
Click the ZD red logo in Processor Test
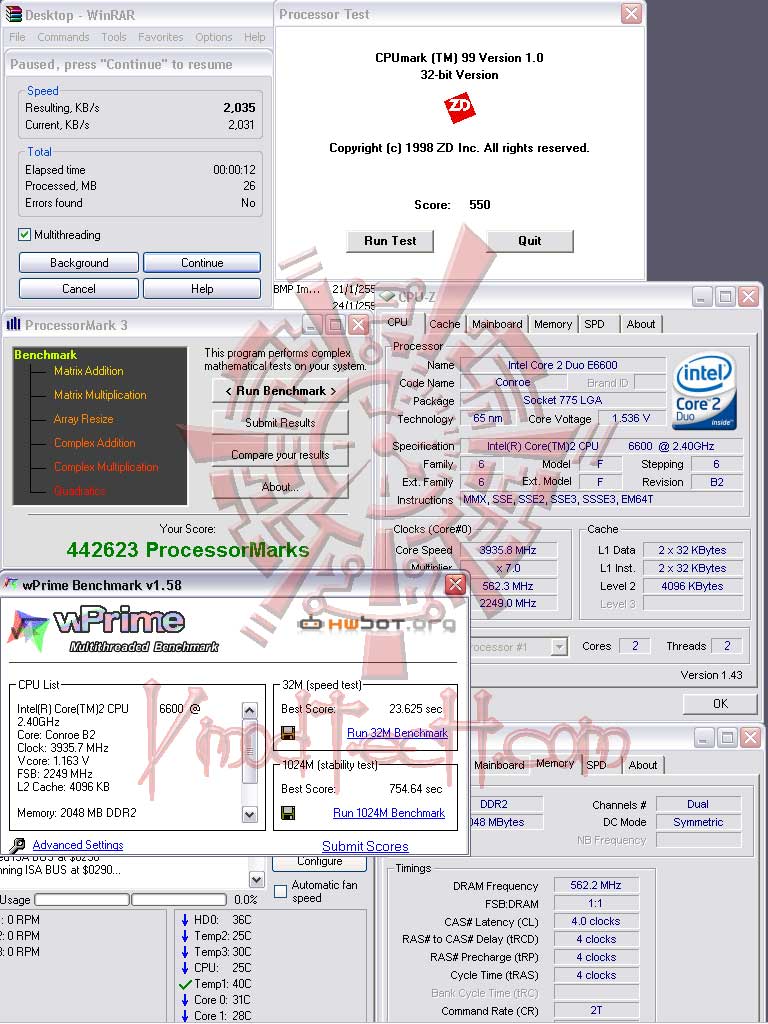click(459, 108)
